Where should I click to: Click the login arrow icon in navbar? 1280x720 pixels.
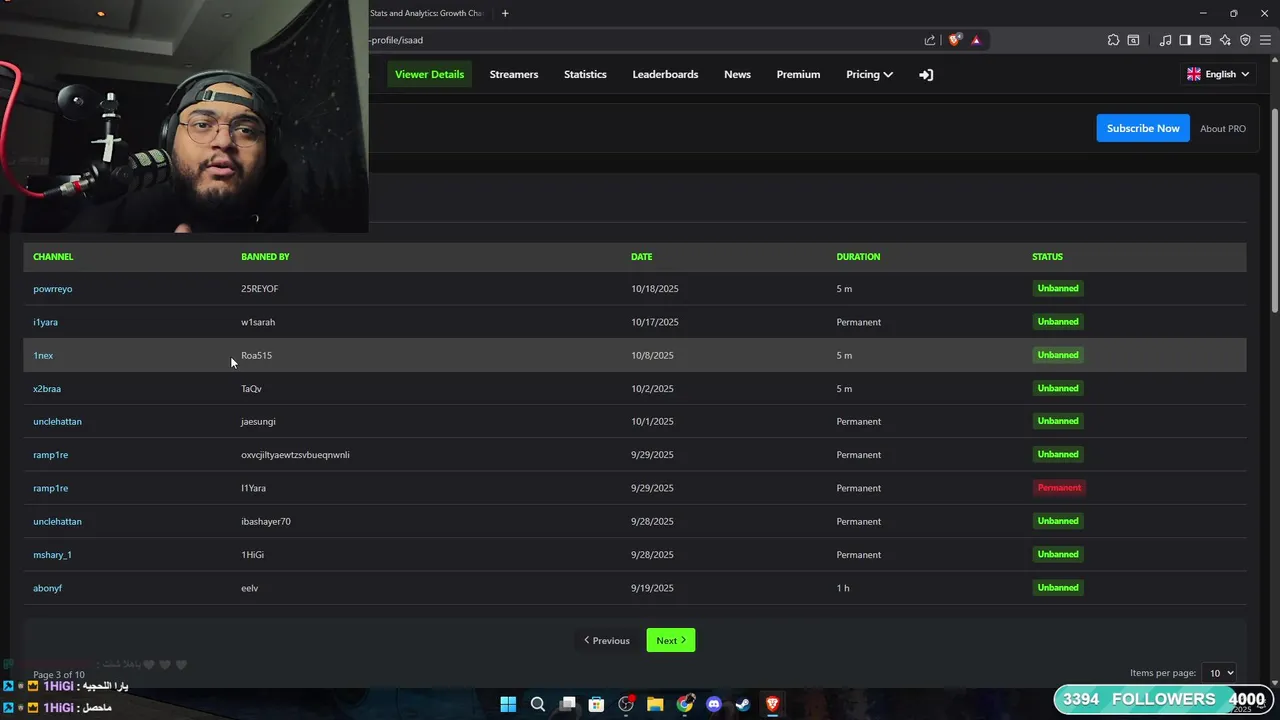[926, 75]
